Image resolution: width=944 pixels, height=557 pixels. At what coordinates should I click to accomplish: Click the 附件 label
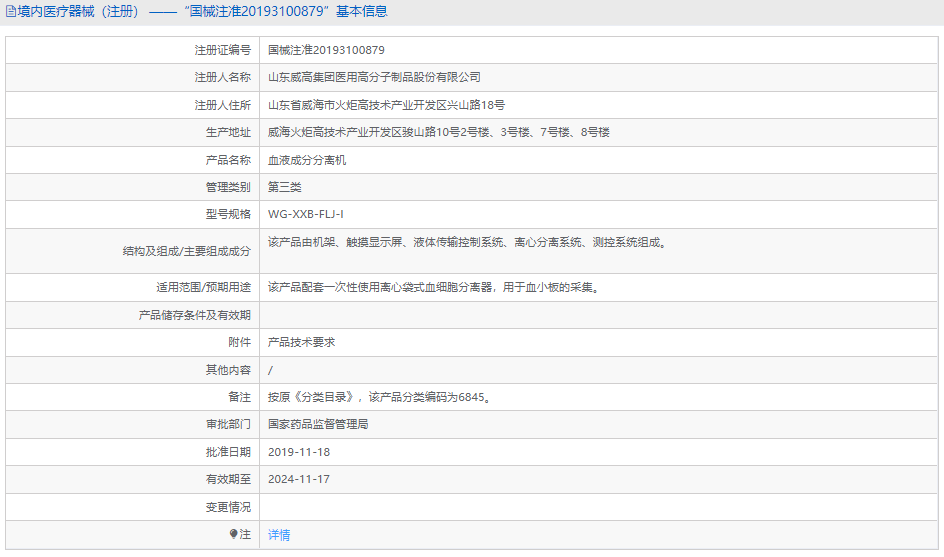click(x=239, y=342)
